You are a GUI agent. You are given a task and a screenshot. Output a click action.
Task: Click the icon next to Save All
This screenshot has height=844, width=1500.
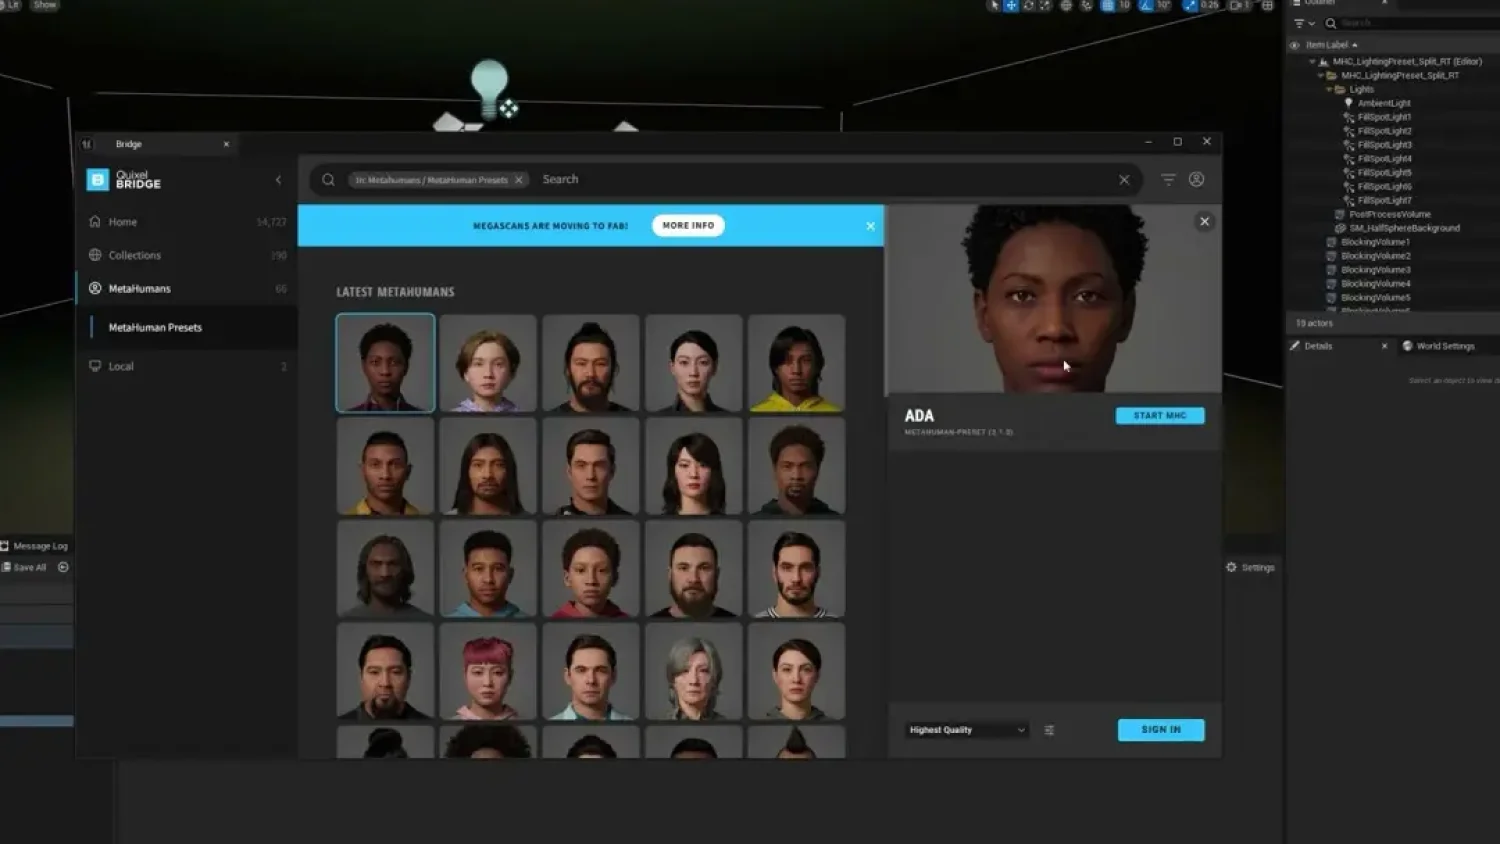tap(63, 567)
